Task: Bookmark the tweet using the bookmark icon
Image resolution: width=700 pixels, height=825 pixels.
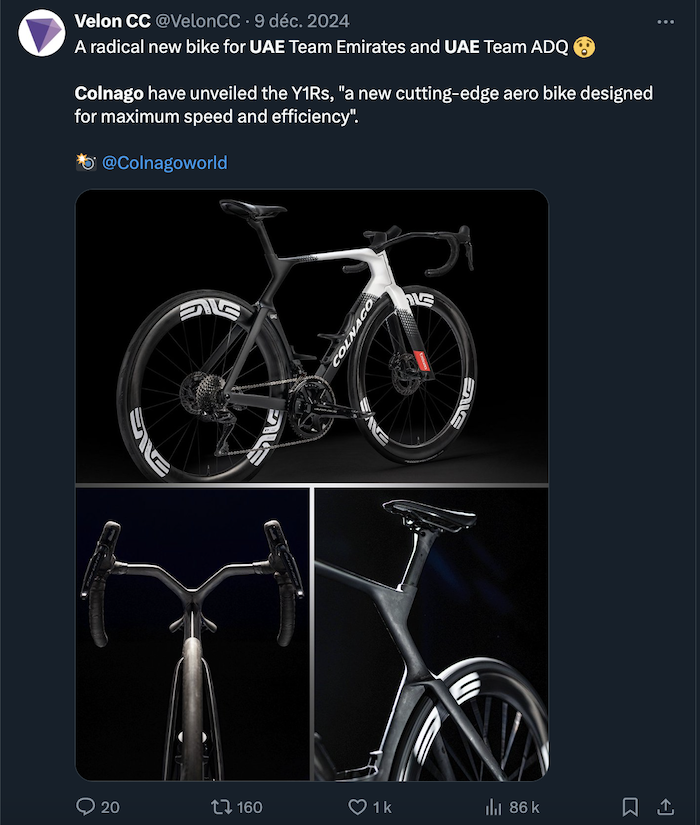Action: pyautogui.click(x=630, y=806)
